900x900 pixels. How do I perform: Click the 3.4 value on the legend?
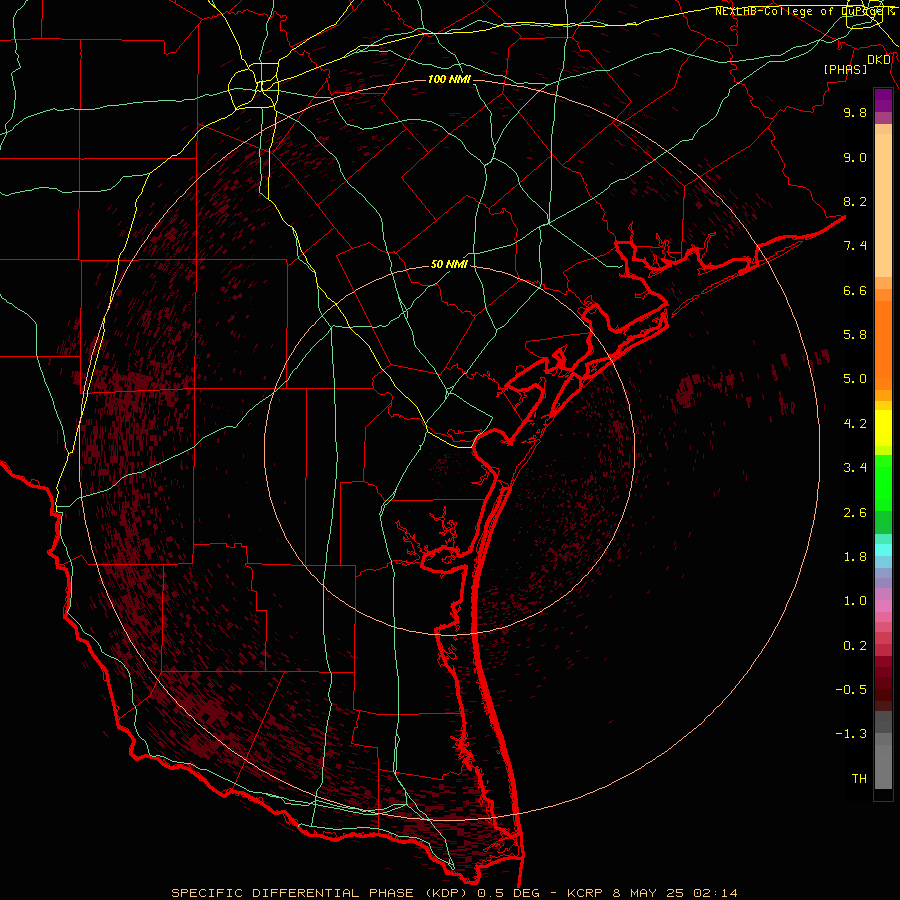(x=855, y=468)
